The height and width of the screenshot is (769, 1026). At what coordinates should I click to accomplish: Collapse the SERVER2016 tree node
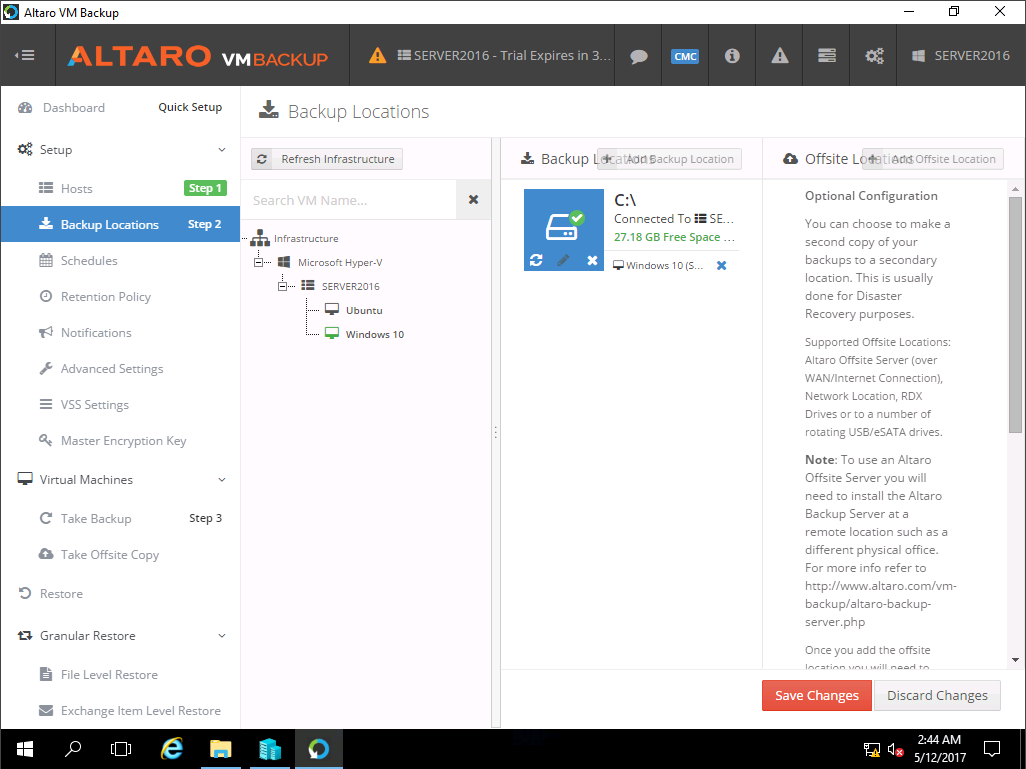(x=282, y=286)
